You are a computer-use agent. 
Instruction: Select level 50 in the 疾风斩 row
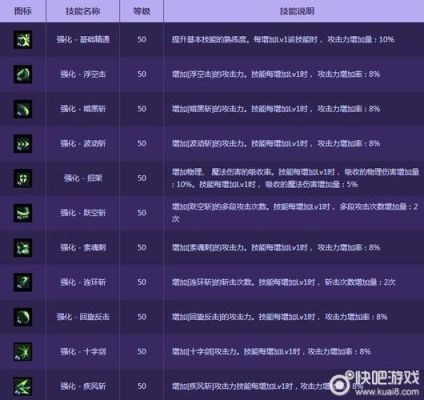(142, 386)
